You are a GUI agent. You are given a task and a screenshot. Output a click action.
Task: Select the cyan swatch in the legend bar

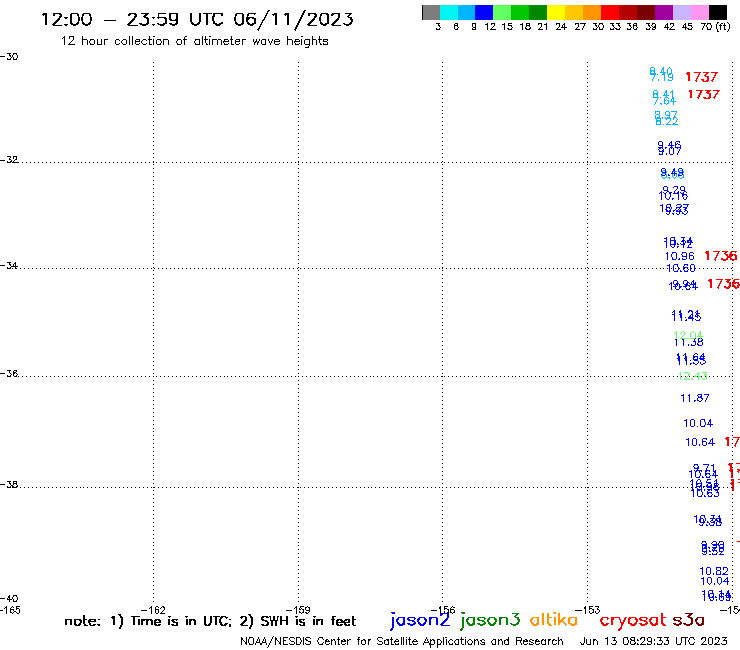[449, 12]
